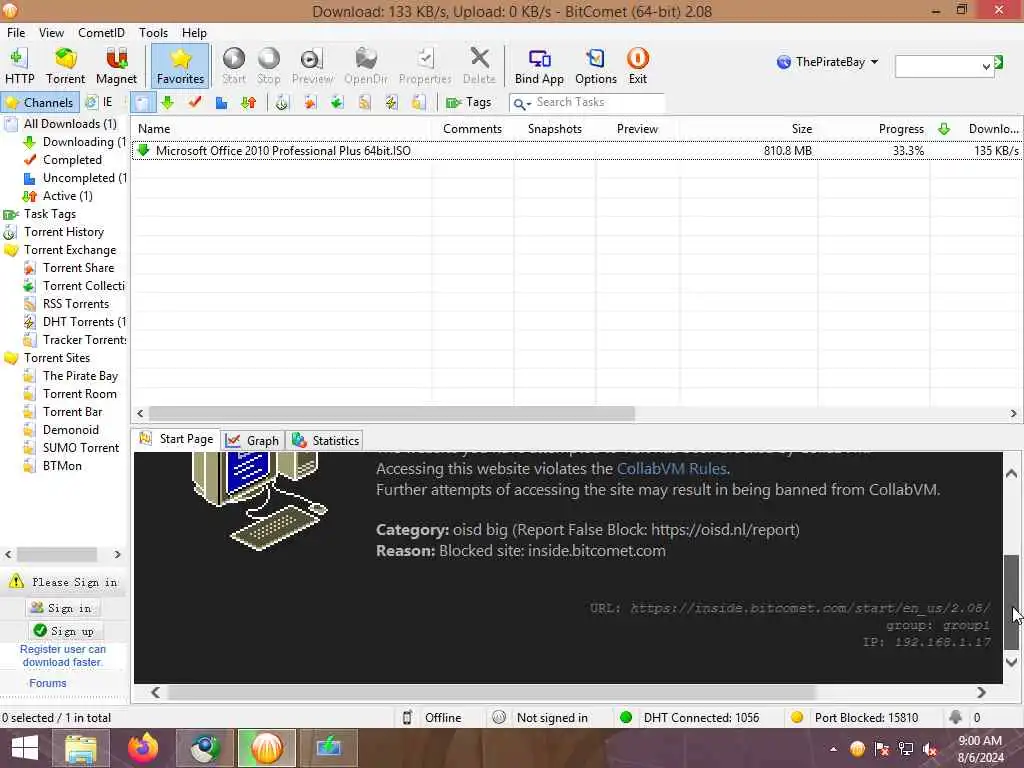
Task: Click the DHT torrents filter icon
Action: click(391, 103)
